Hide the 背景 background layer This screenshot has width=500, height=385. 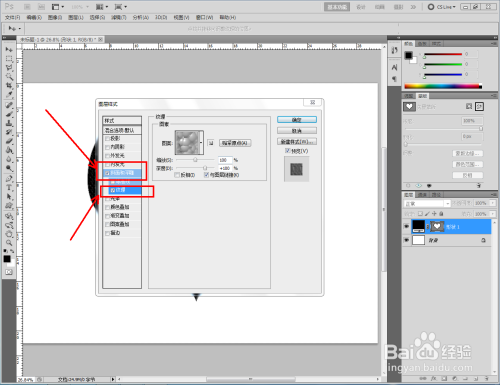406,240
